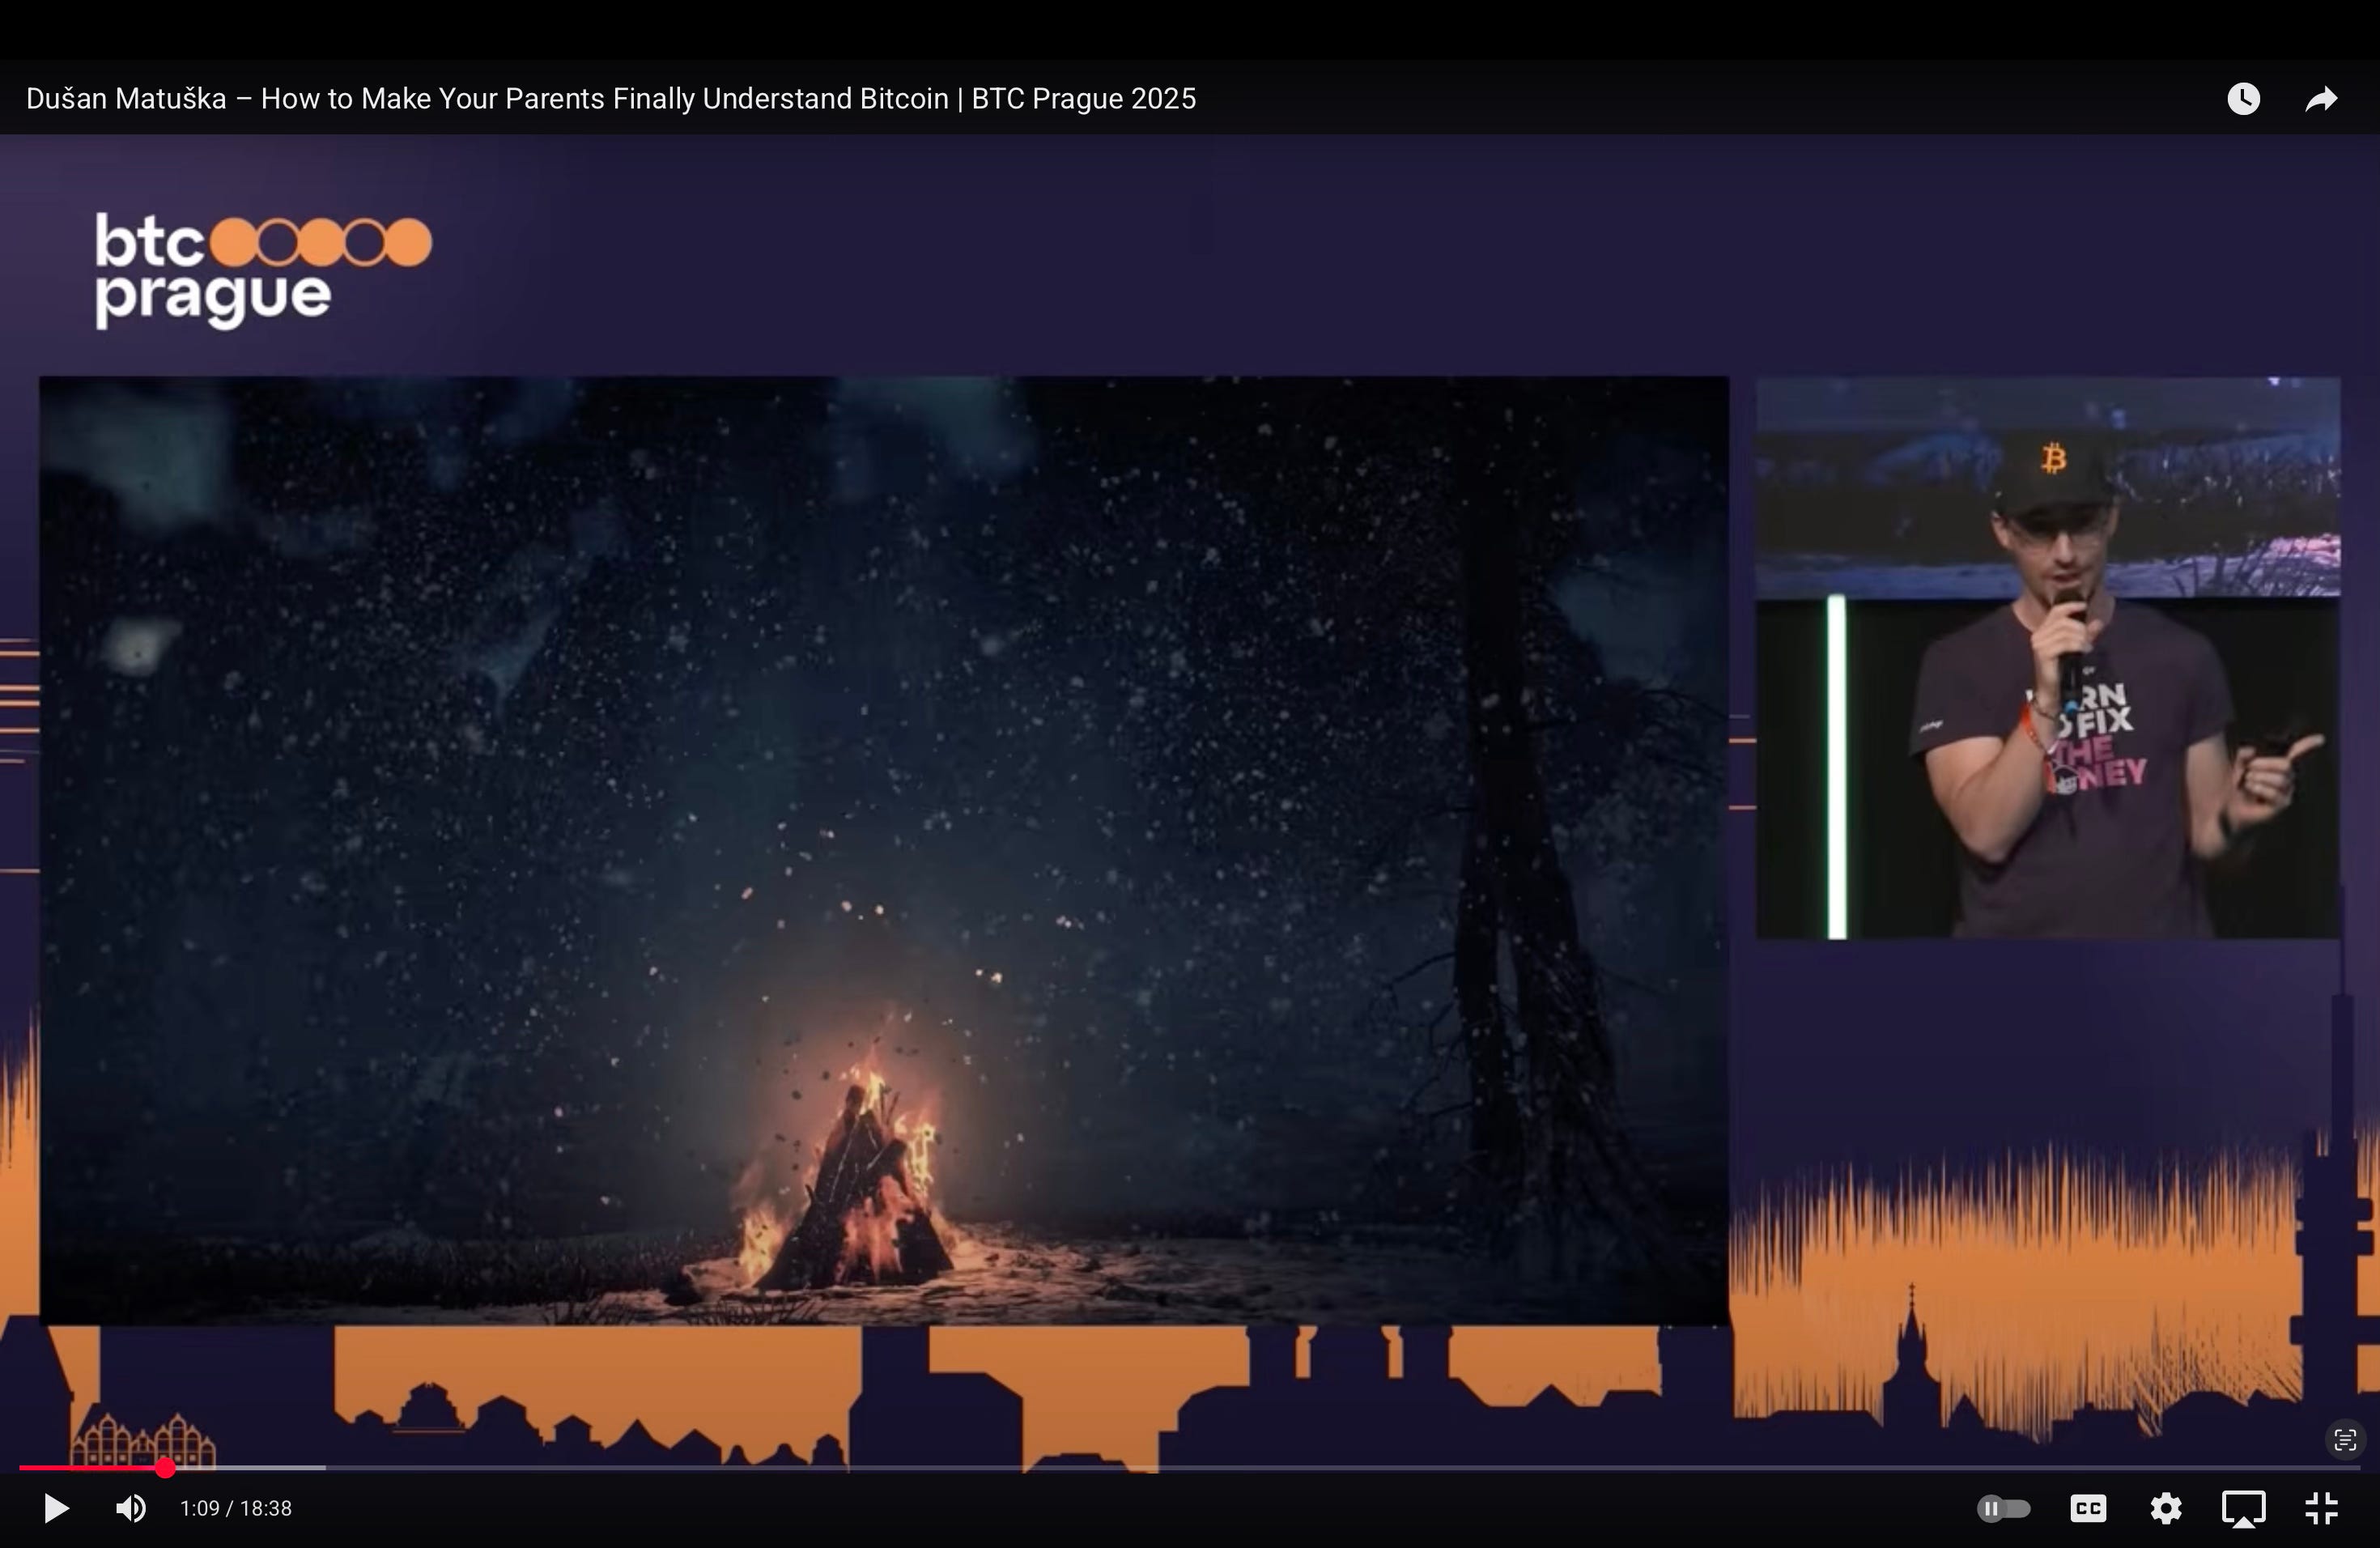
Task: Click the campfire slide in the video
Action: click(x=883, y=850)
